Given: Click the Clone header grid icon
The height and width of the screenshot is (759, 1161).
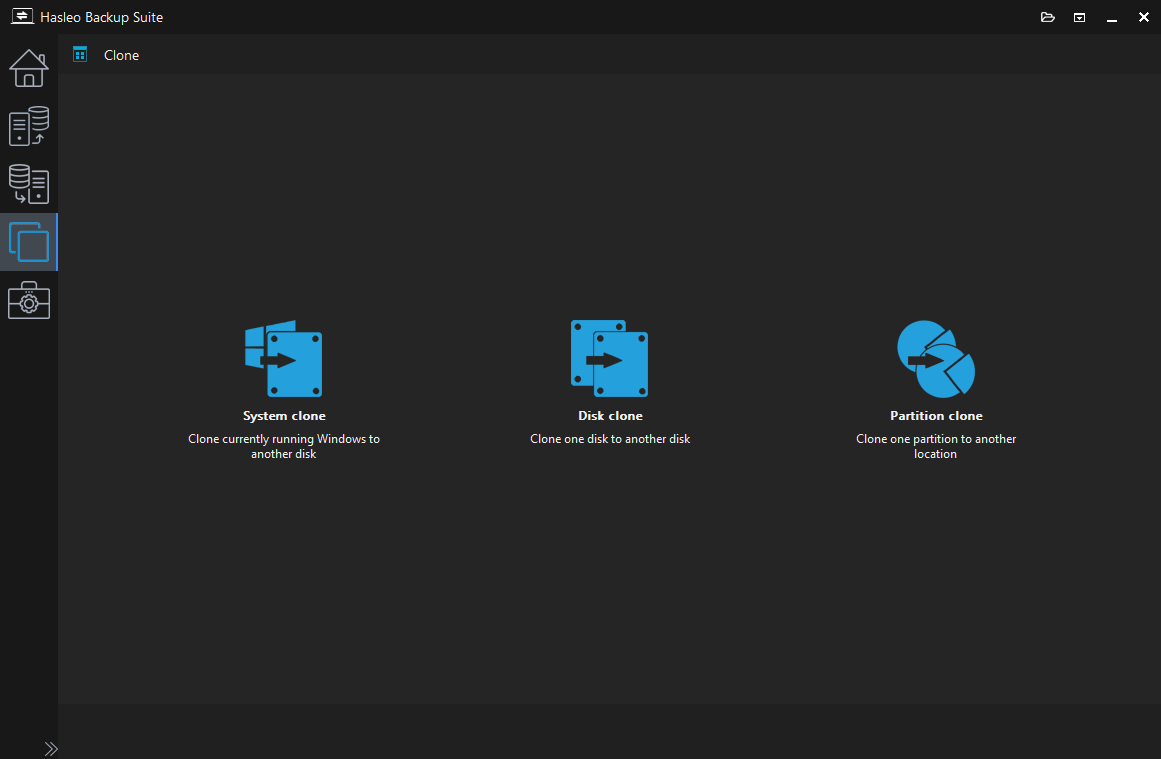Looking at the screenshot, I should coord(80,55).
